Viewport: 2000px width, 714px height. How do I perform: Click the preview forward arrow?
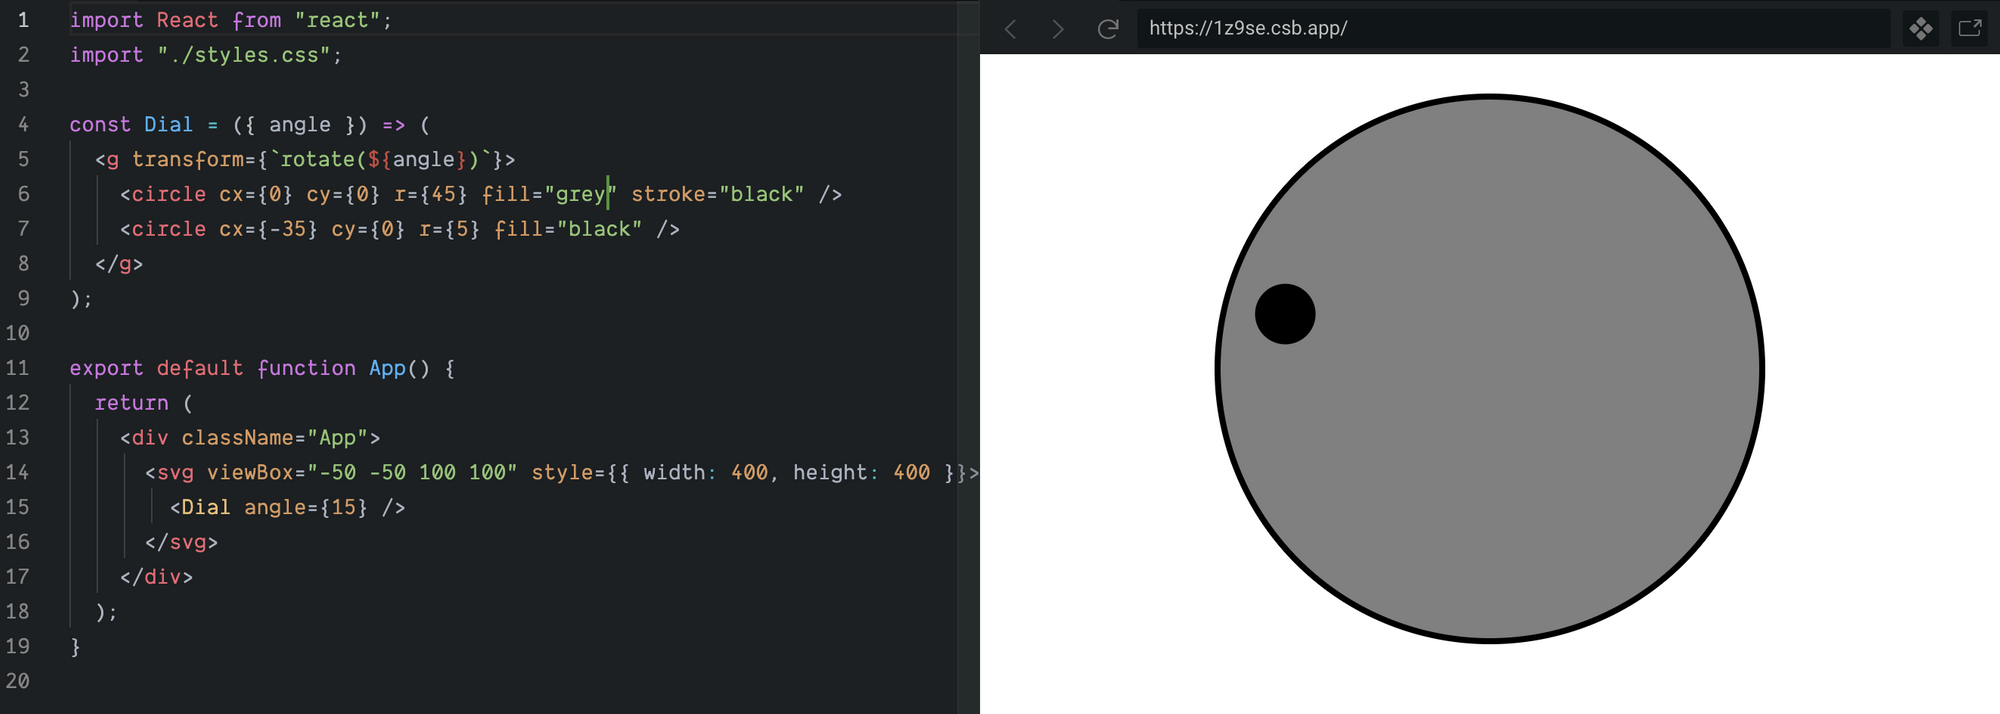tap(1057, 29)
